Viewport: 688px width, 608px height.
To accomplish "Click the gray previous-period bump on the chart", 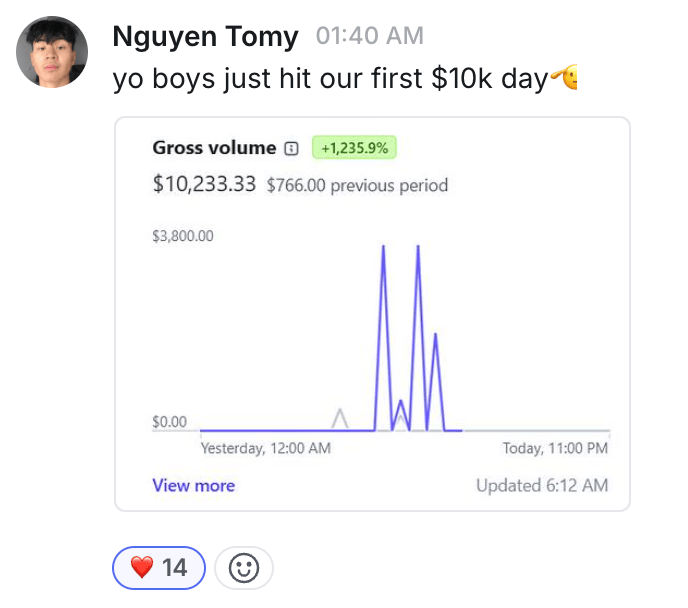I will tap(340, 417).
